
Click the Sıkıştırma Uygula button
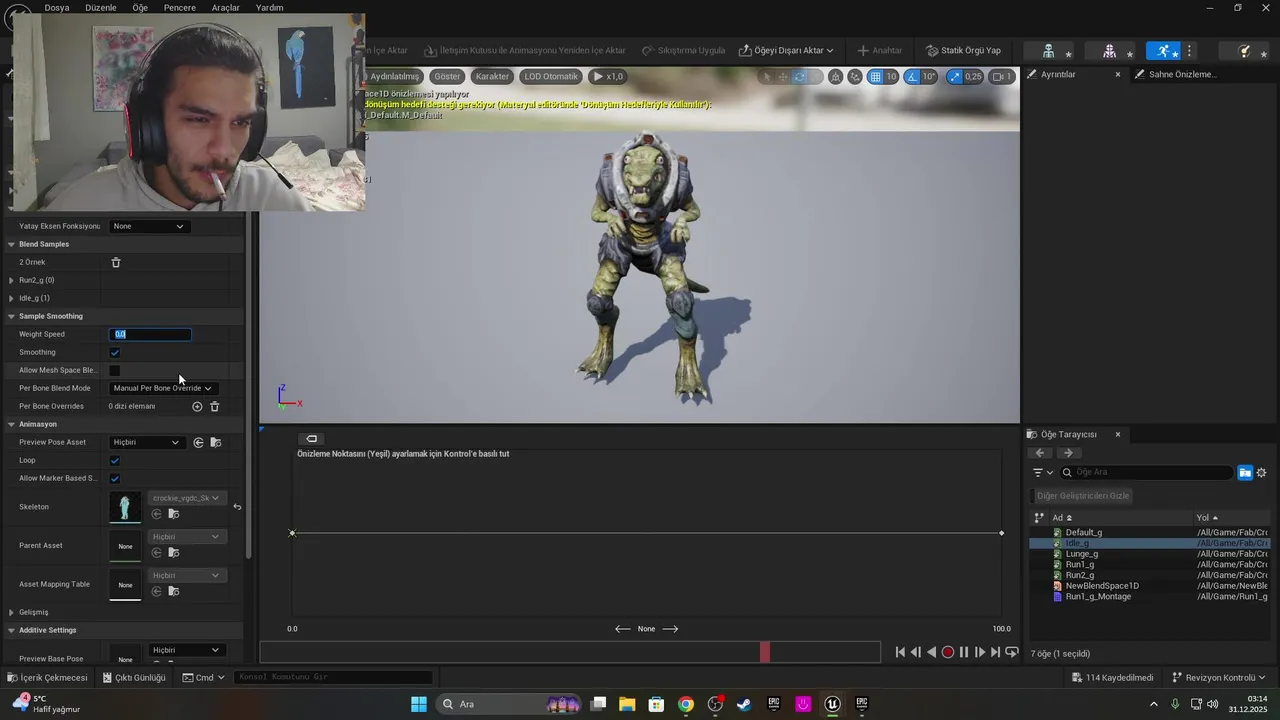683,50
